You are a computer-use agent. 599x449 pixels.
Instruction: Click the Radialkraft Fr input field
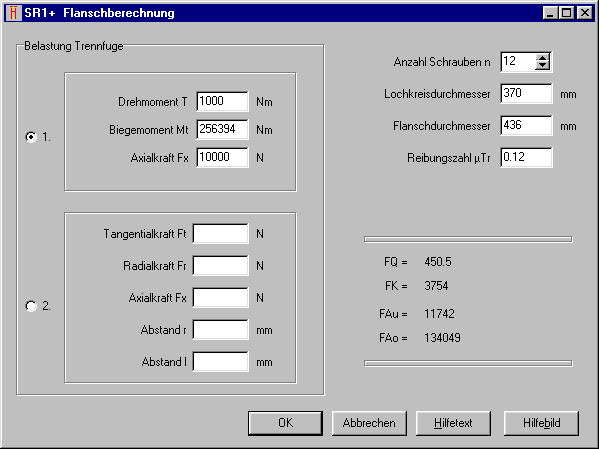220,266
